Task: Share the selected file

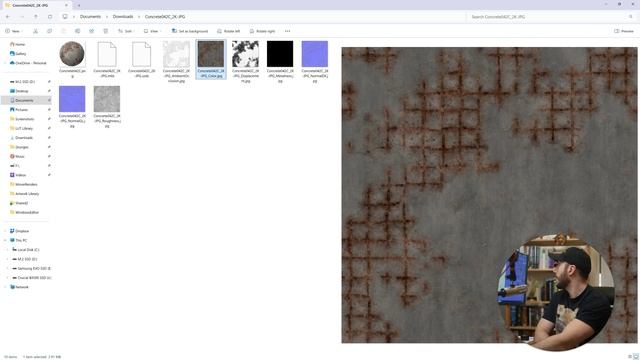Action: pos(91,31)
